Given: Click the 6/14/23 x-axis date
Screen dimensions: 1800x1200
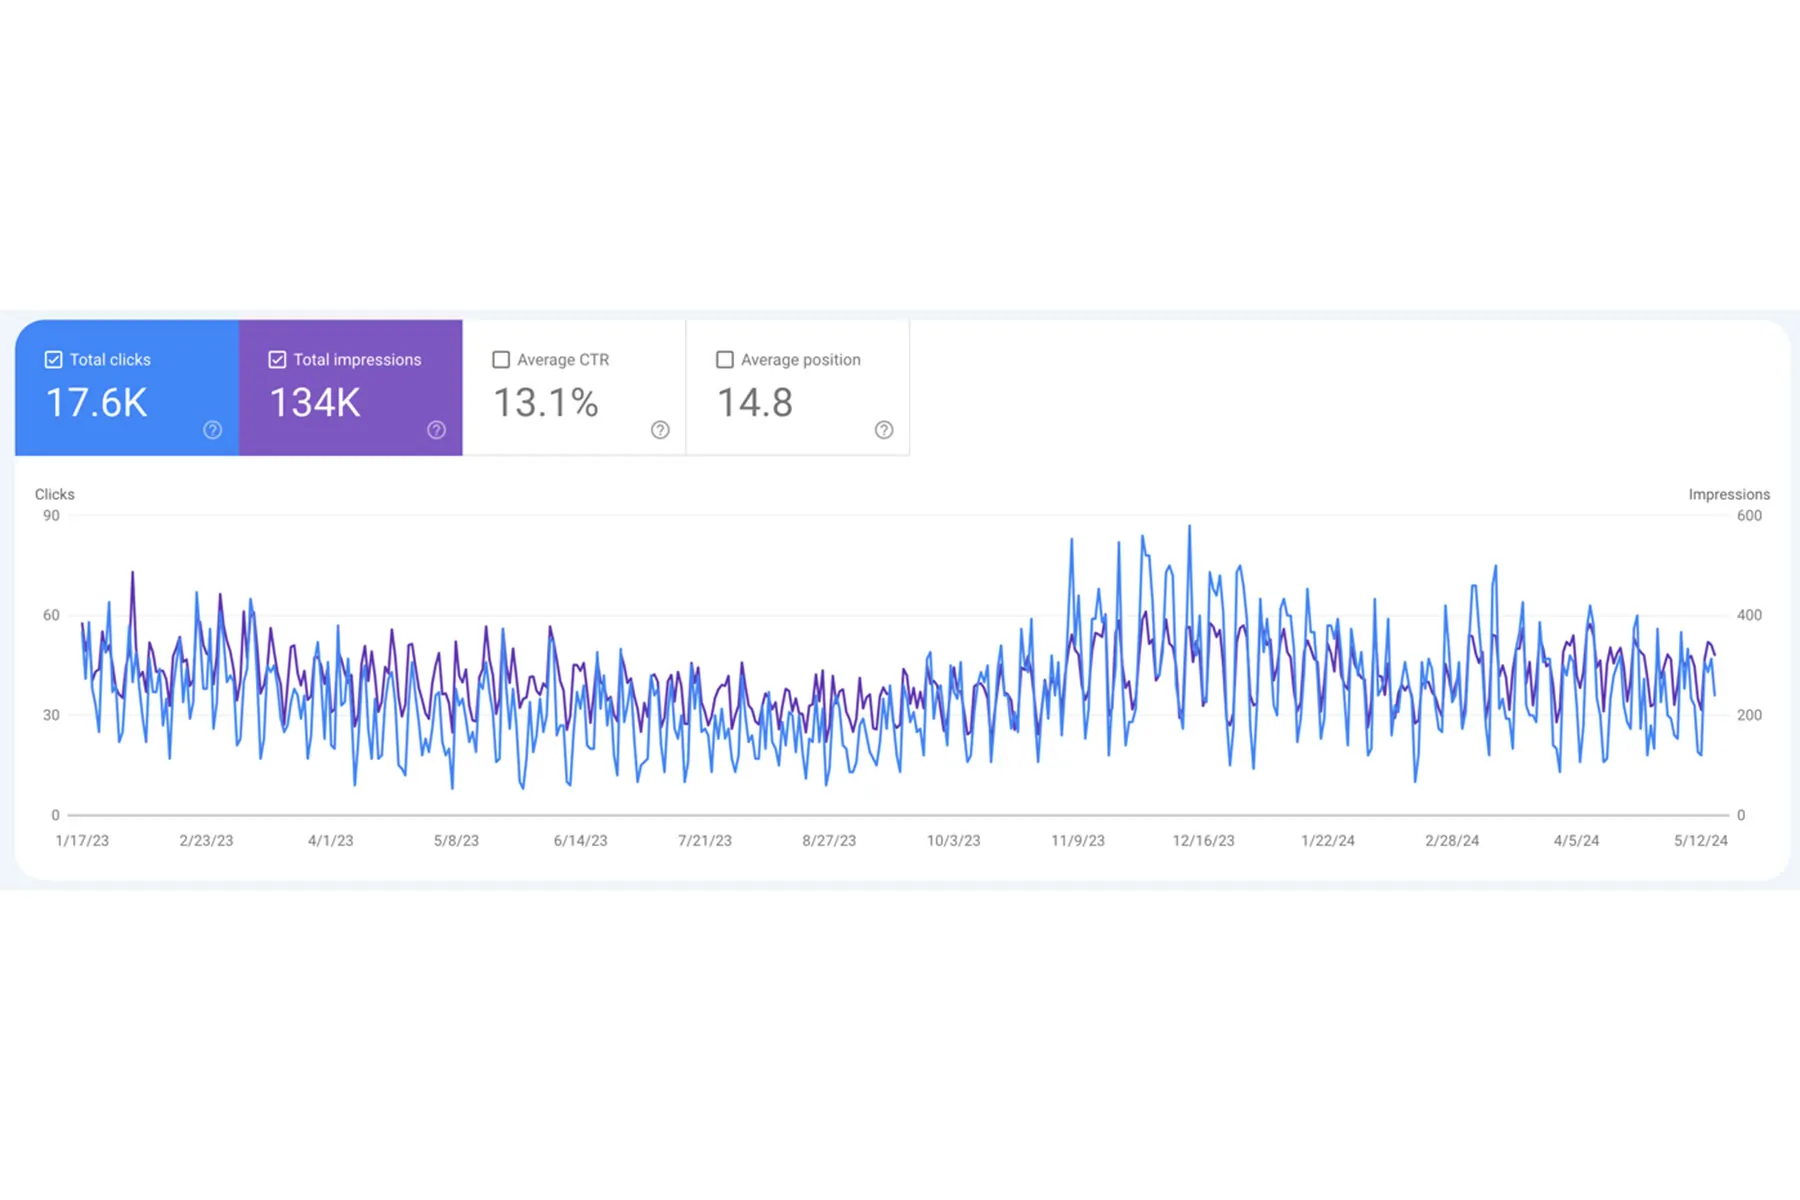Looking at the screenshot, I should tap(581, 841).
